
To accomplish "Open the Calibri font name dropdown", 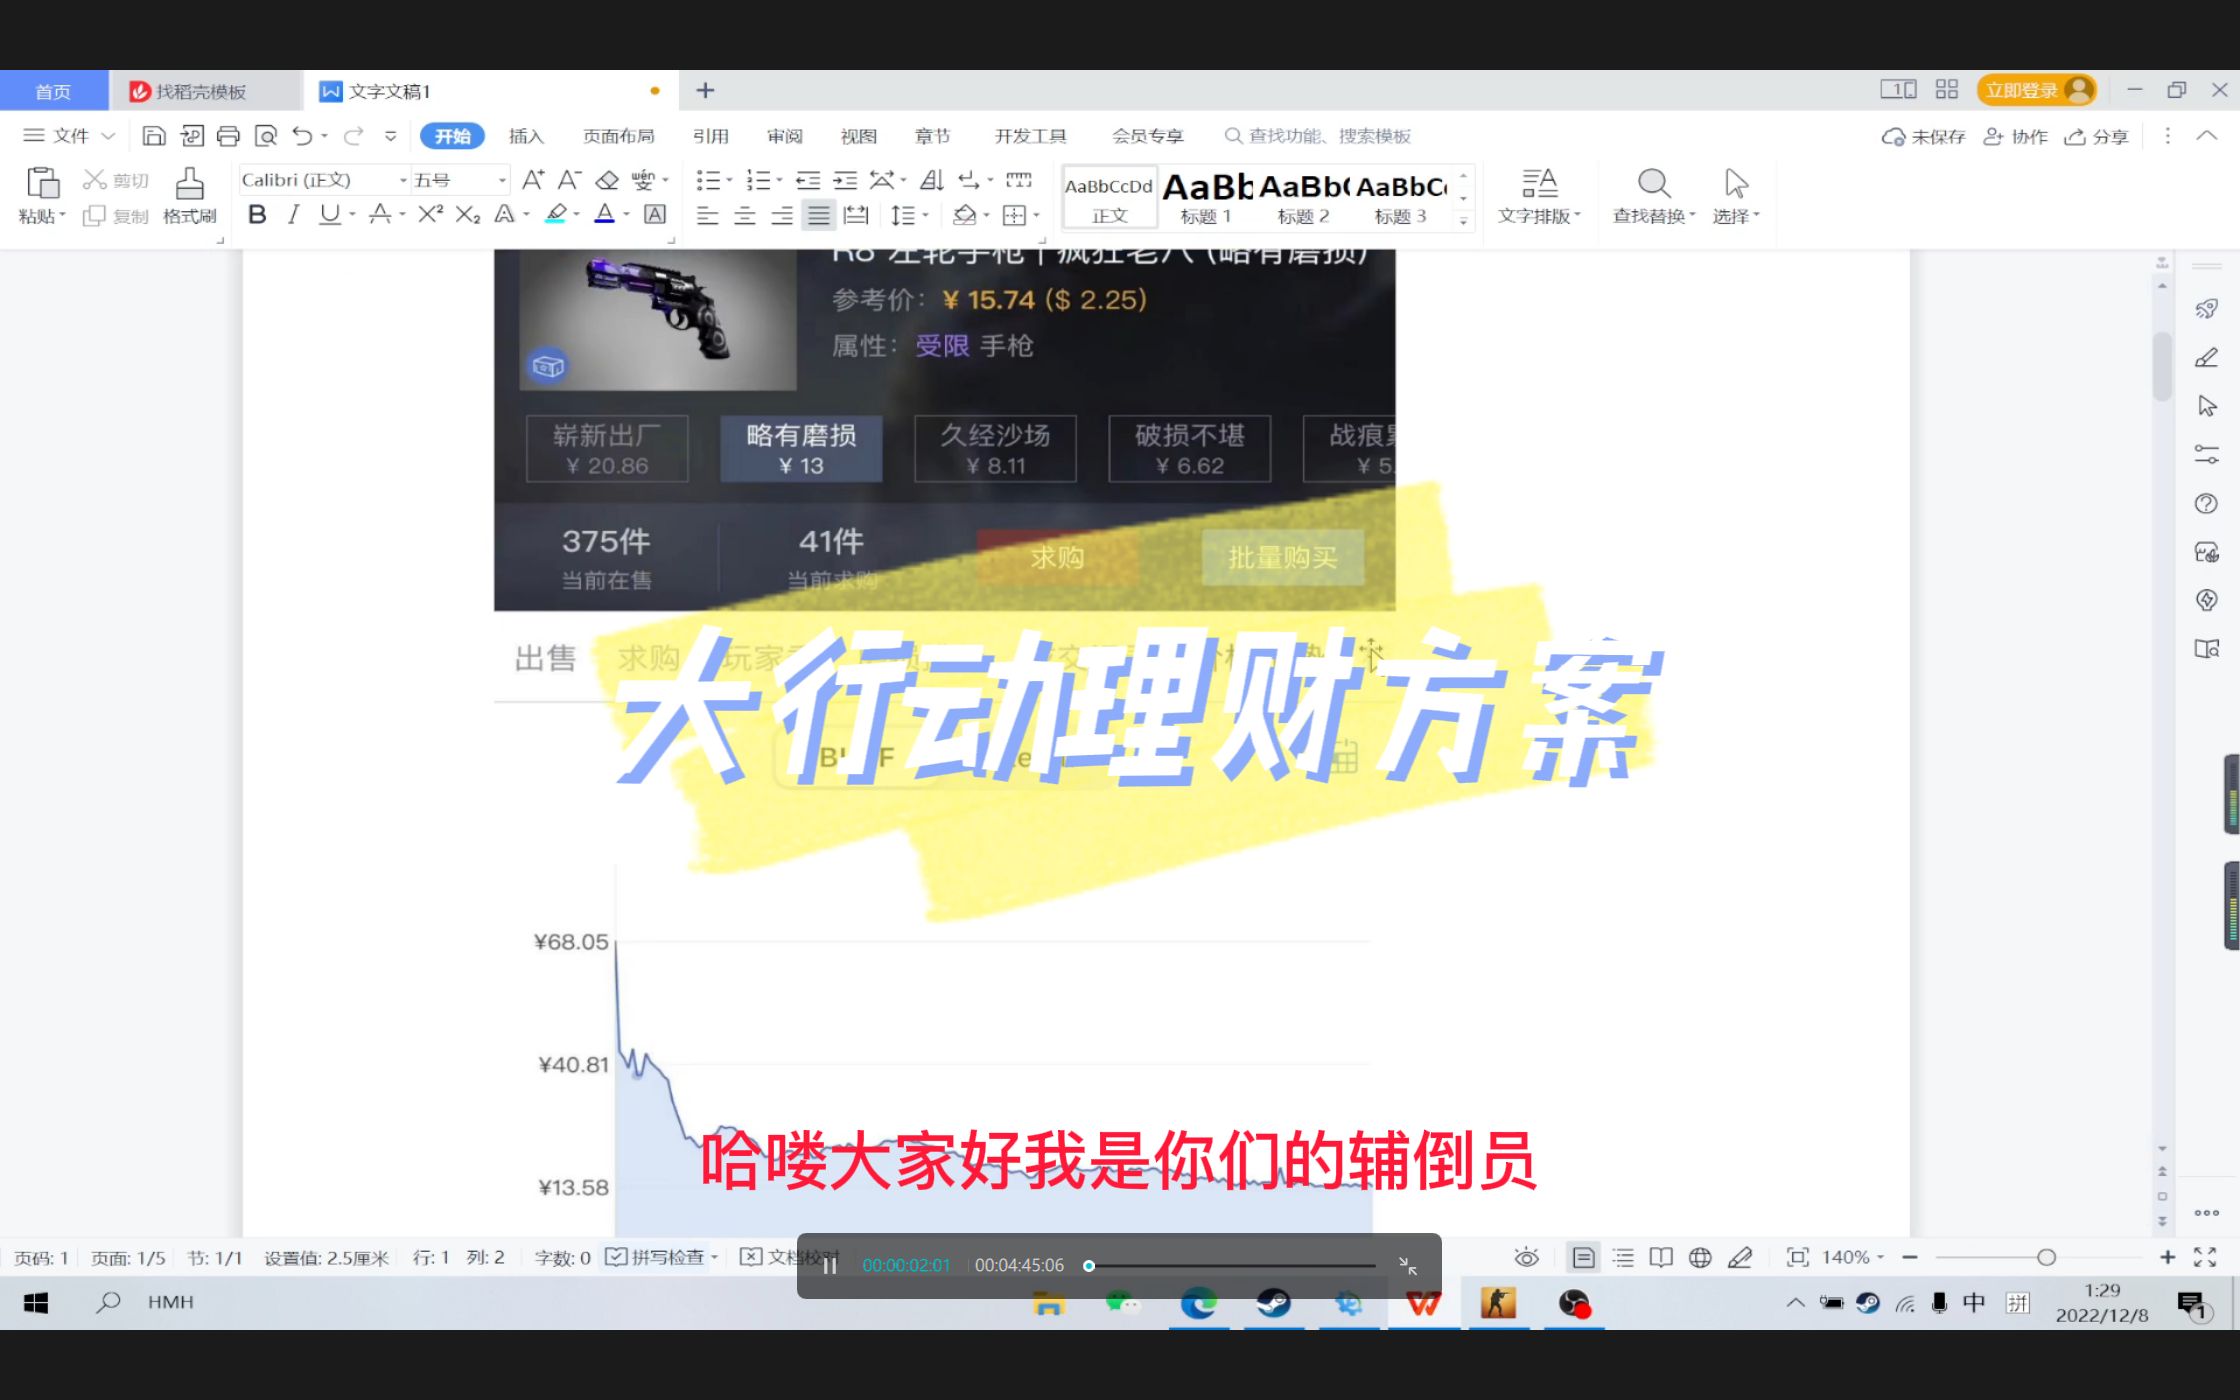I will pyautogui.click(x=403, y=180).
